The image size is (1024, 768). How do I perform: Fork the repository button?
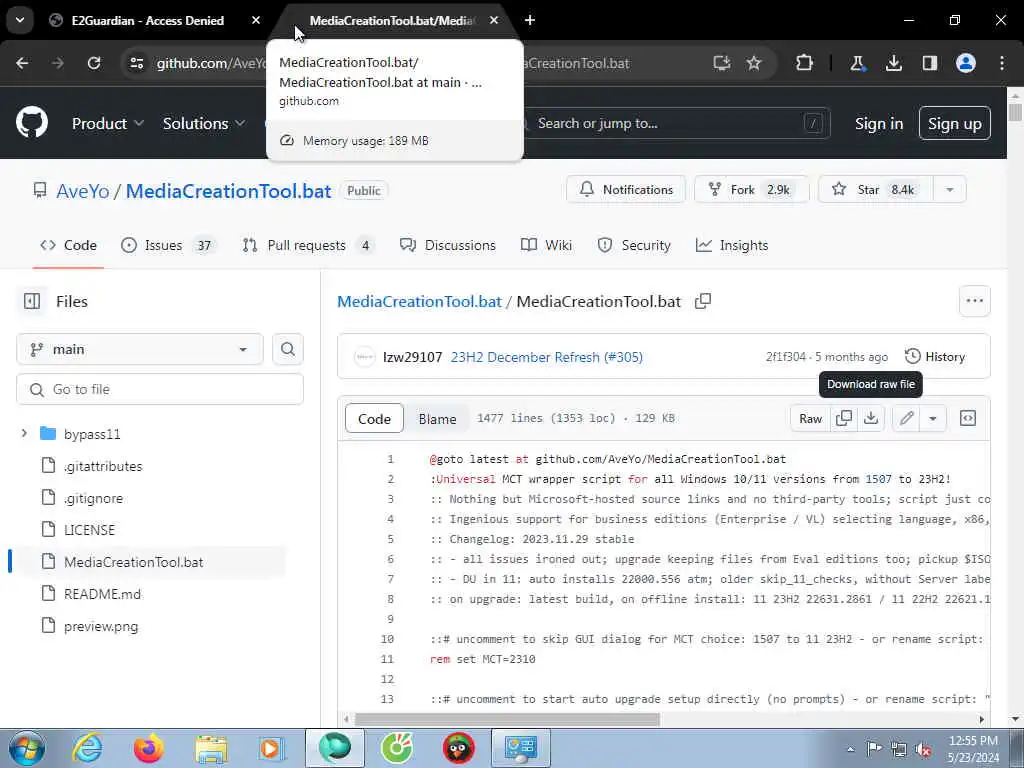752,189
